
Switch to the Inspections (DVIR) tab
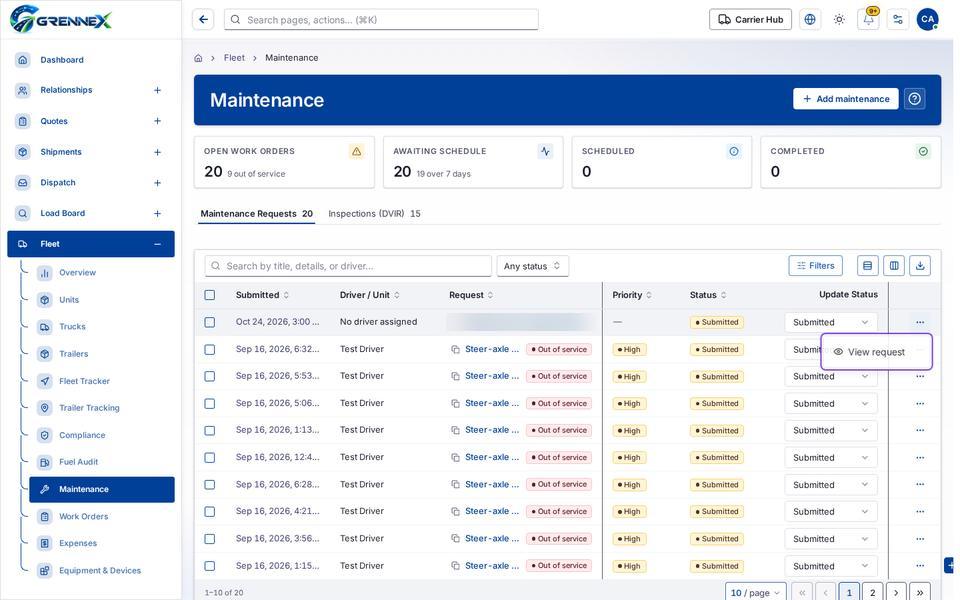point(374,214)
